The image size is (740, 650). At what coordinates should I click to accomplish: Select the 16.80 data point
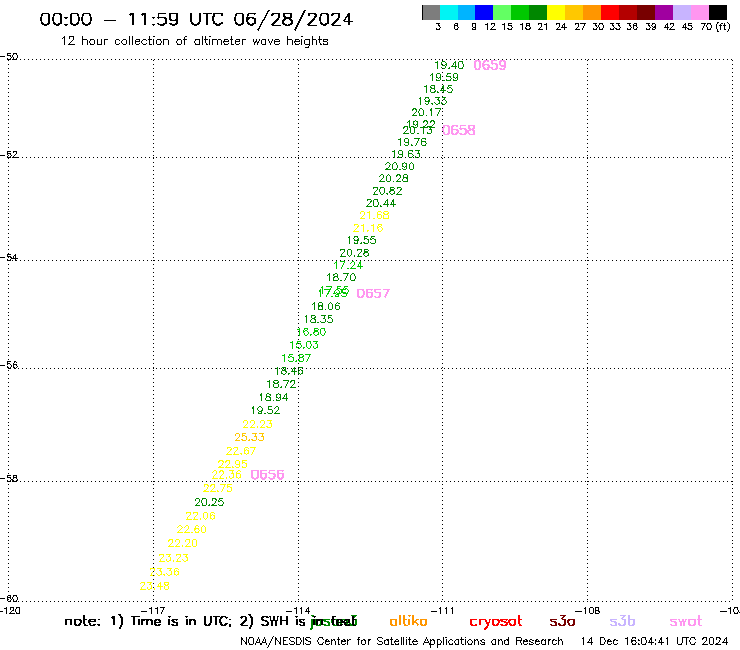(311, 332)
